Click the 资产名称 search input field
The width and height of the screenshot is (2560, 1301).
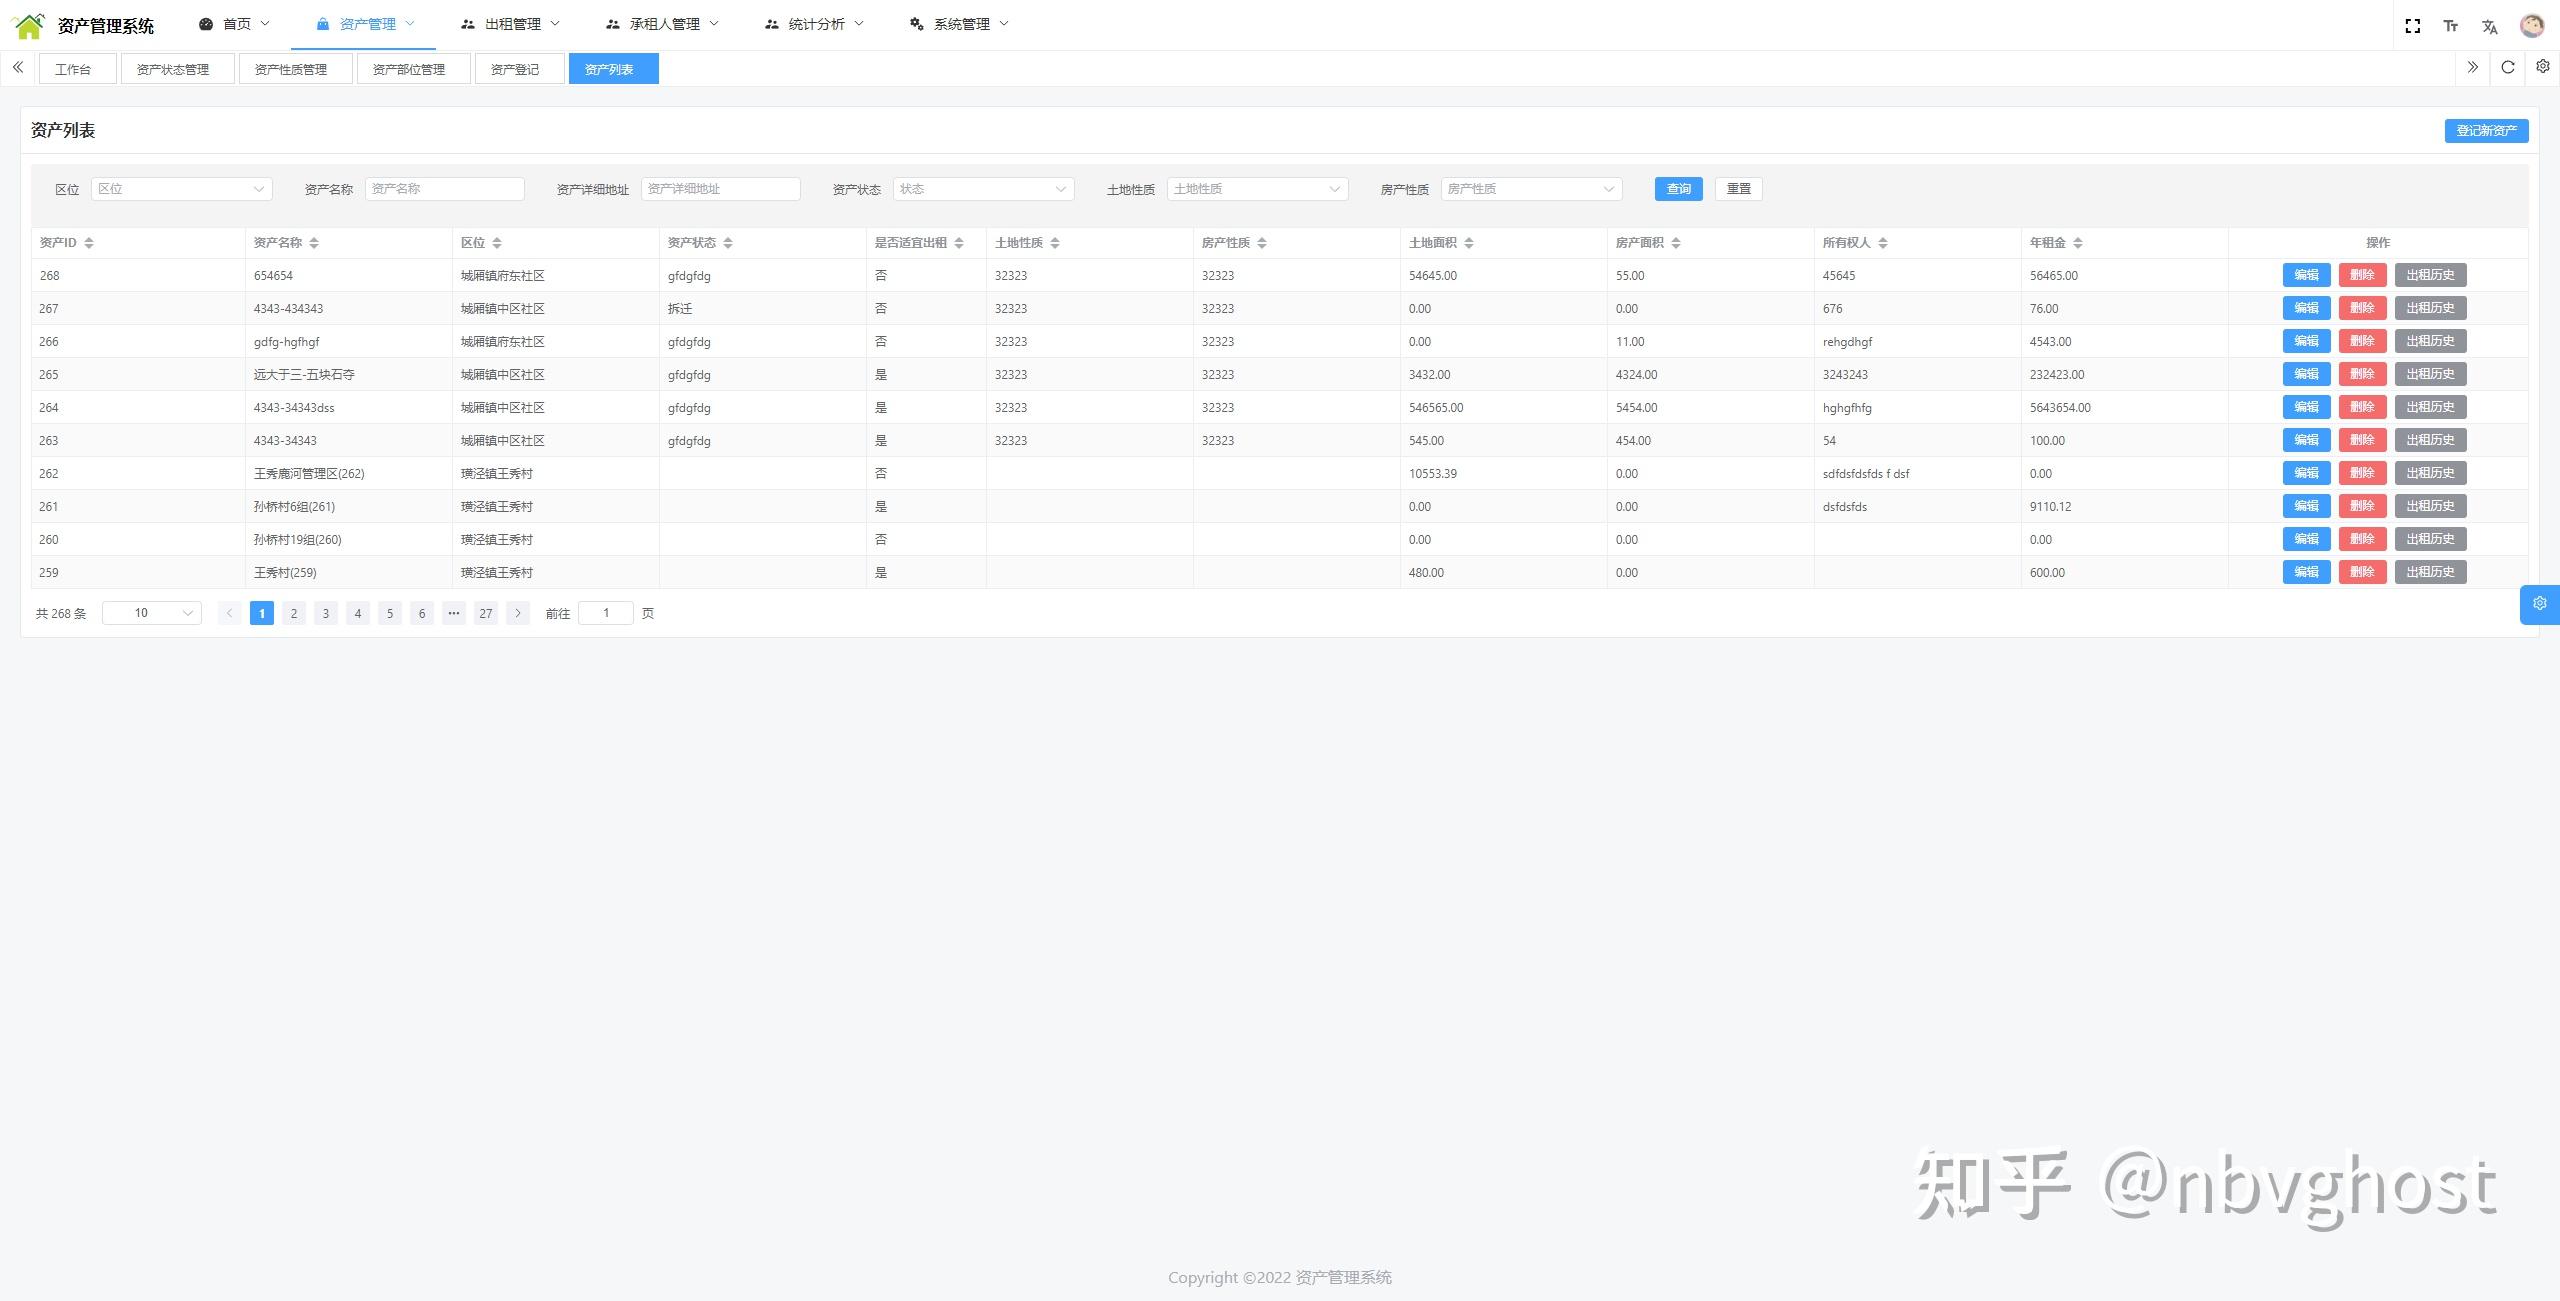tap(444, 189)
